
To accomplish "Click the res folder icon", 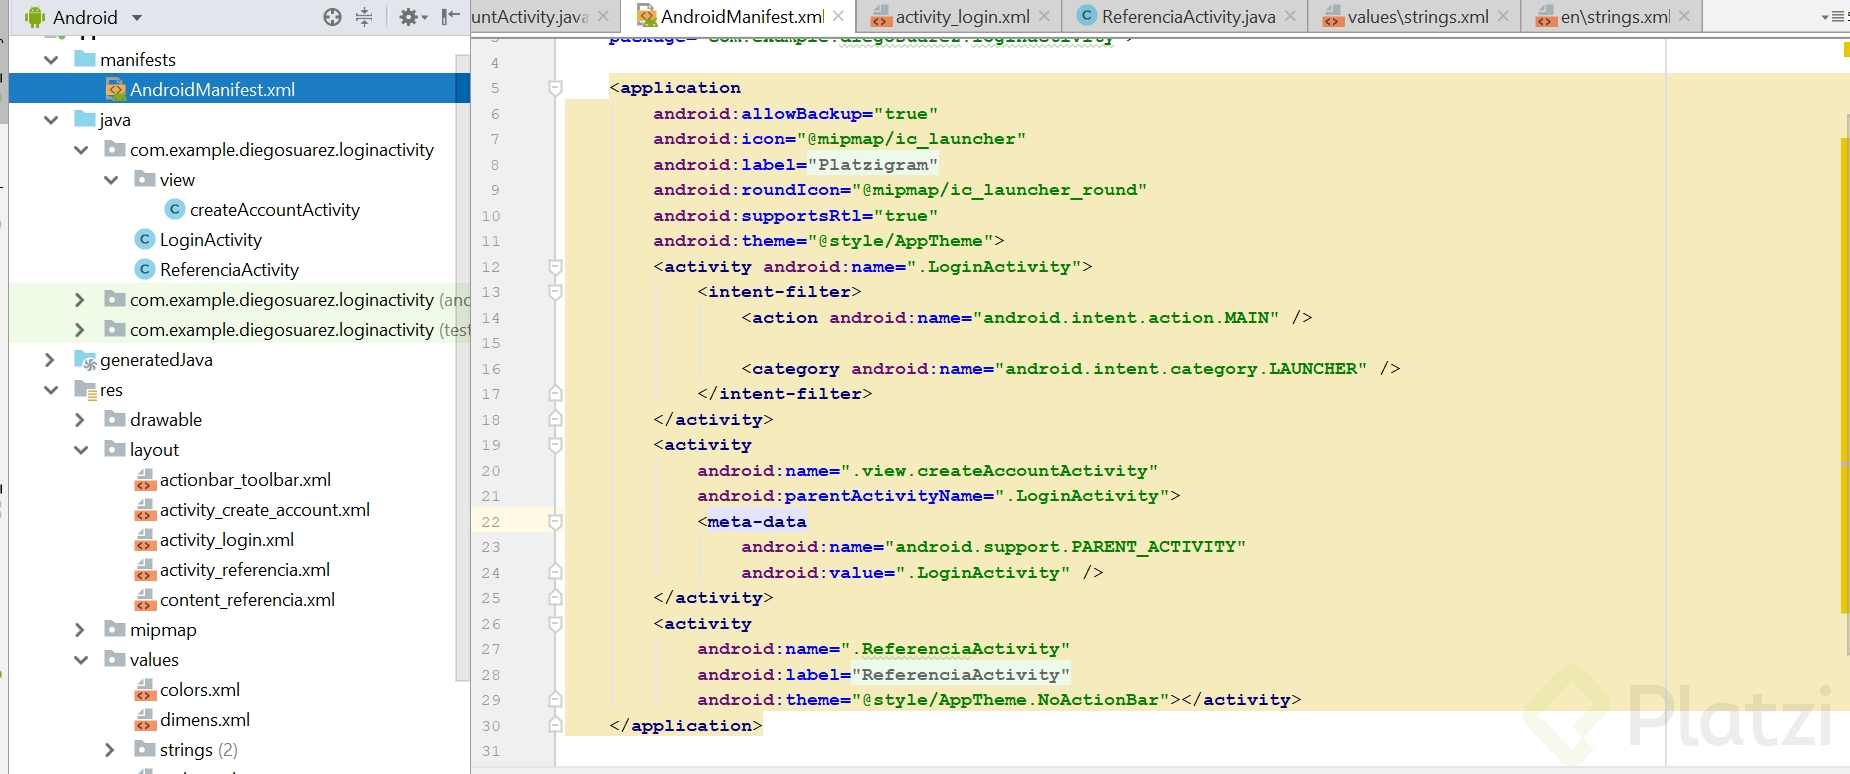I will coord(85,390).
